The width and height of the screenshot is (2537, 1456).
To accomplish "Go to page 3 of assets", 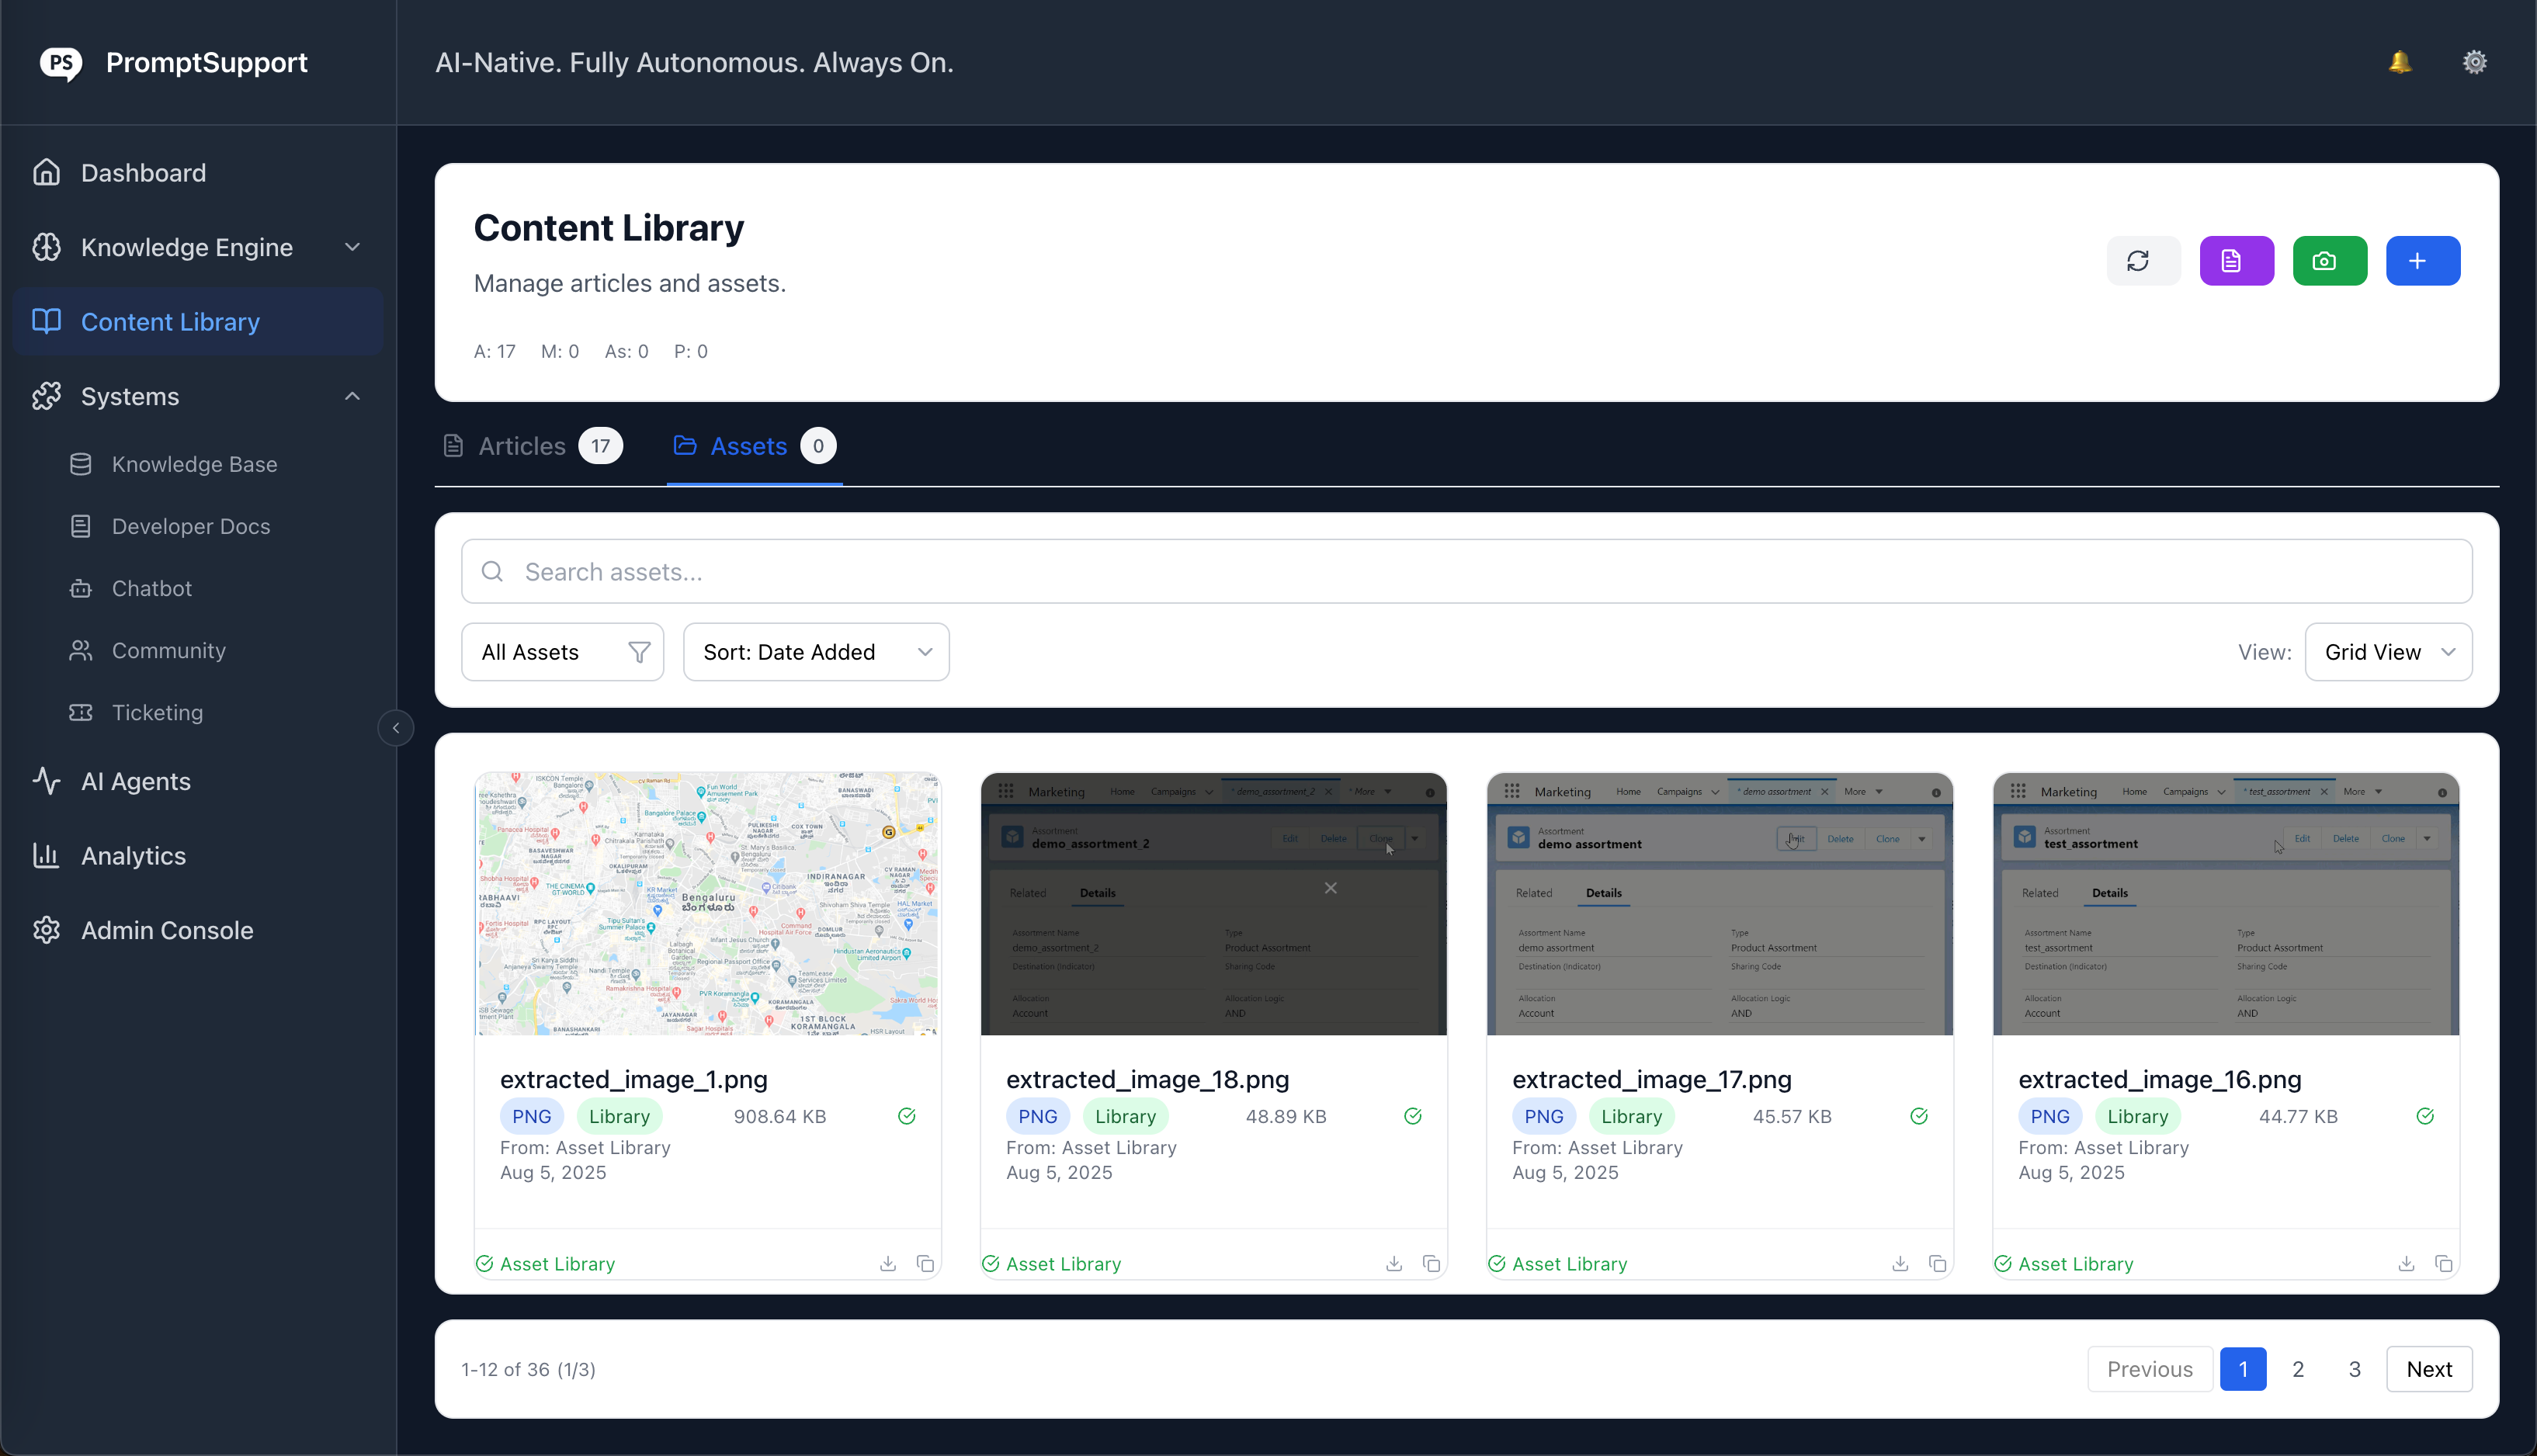I will click(x=2354, y=1369).
